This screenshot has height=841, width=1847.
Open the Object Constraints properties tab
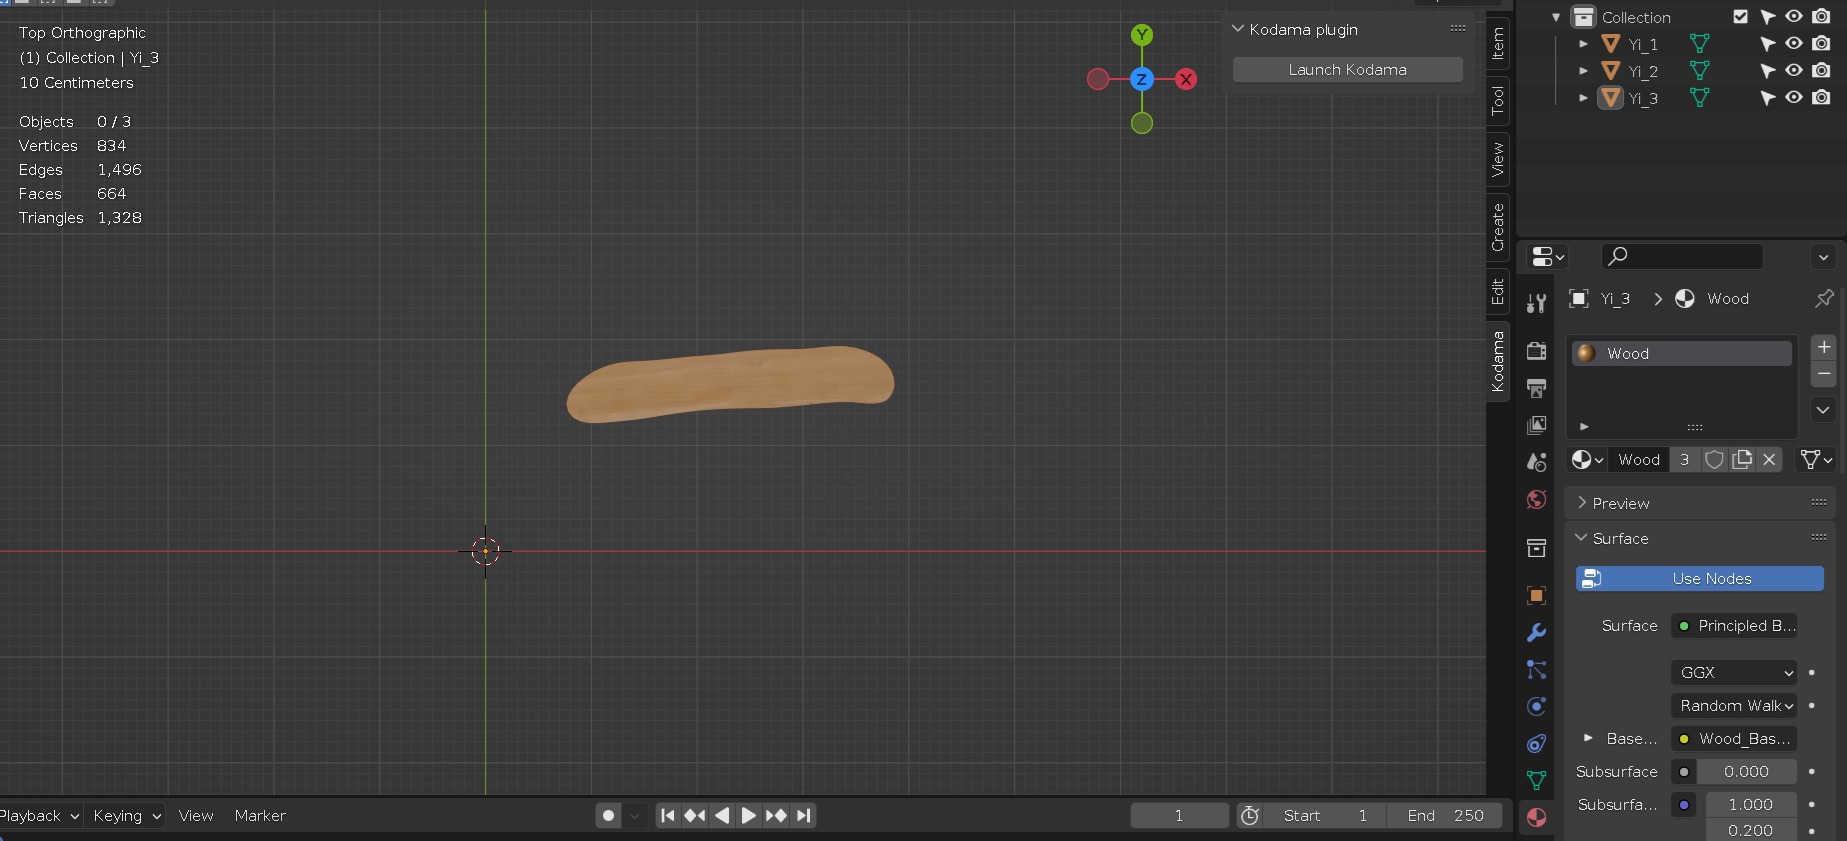tap(1537, 743)
